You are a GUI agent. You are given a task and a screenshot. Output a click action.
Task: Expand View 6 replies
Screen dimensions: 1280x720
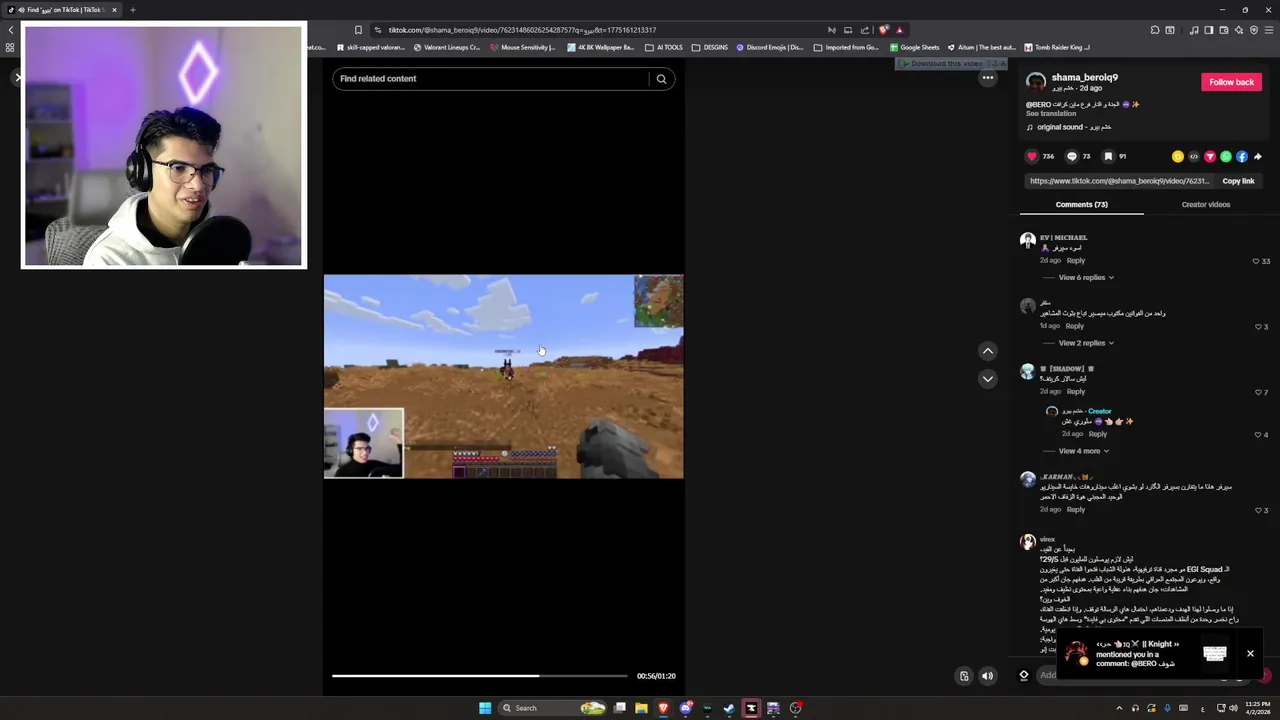tap(1086, 277)
